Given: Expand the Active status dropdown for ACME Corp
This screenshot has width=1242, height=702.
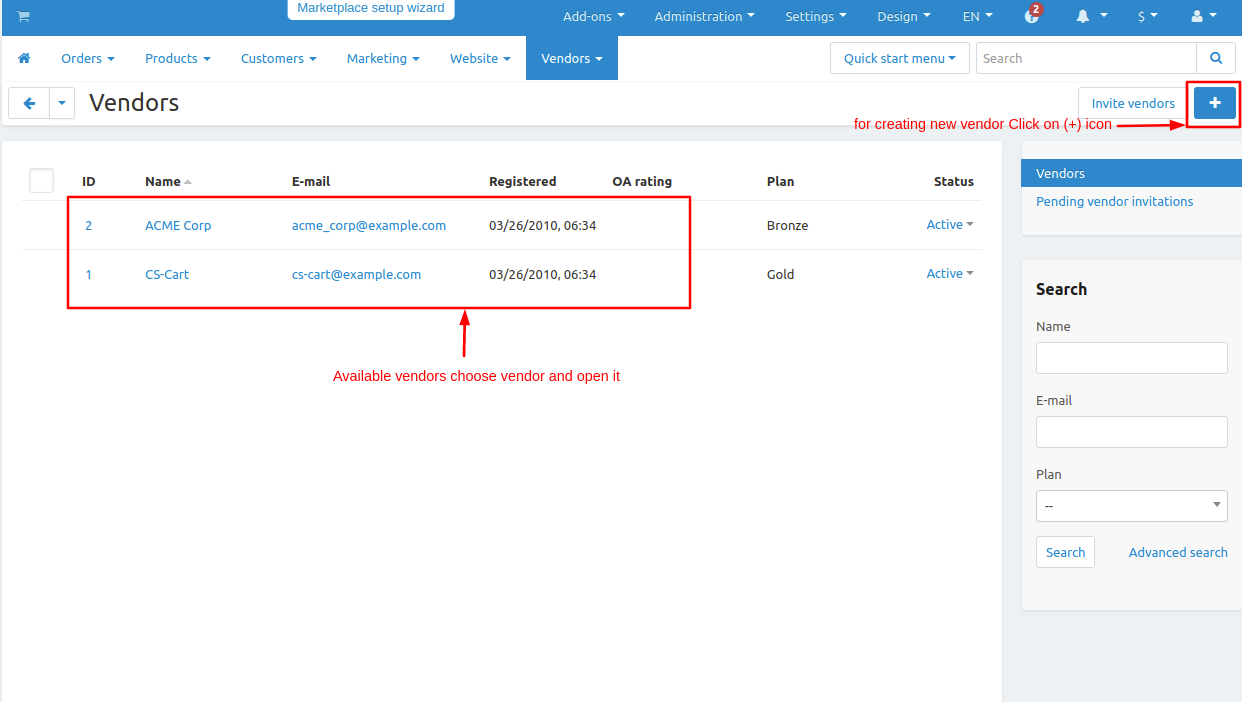Looking at the screenshot, I should tap(949, 225).
